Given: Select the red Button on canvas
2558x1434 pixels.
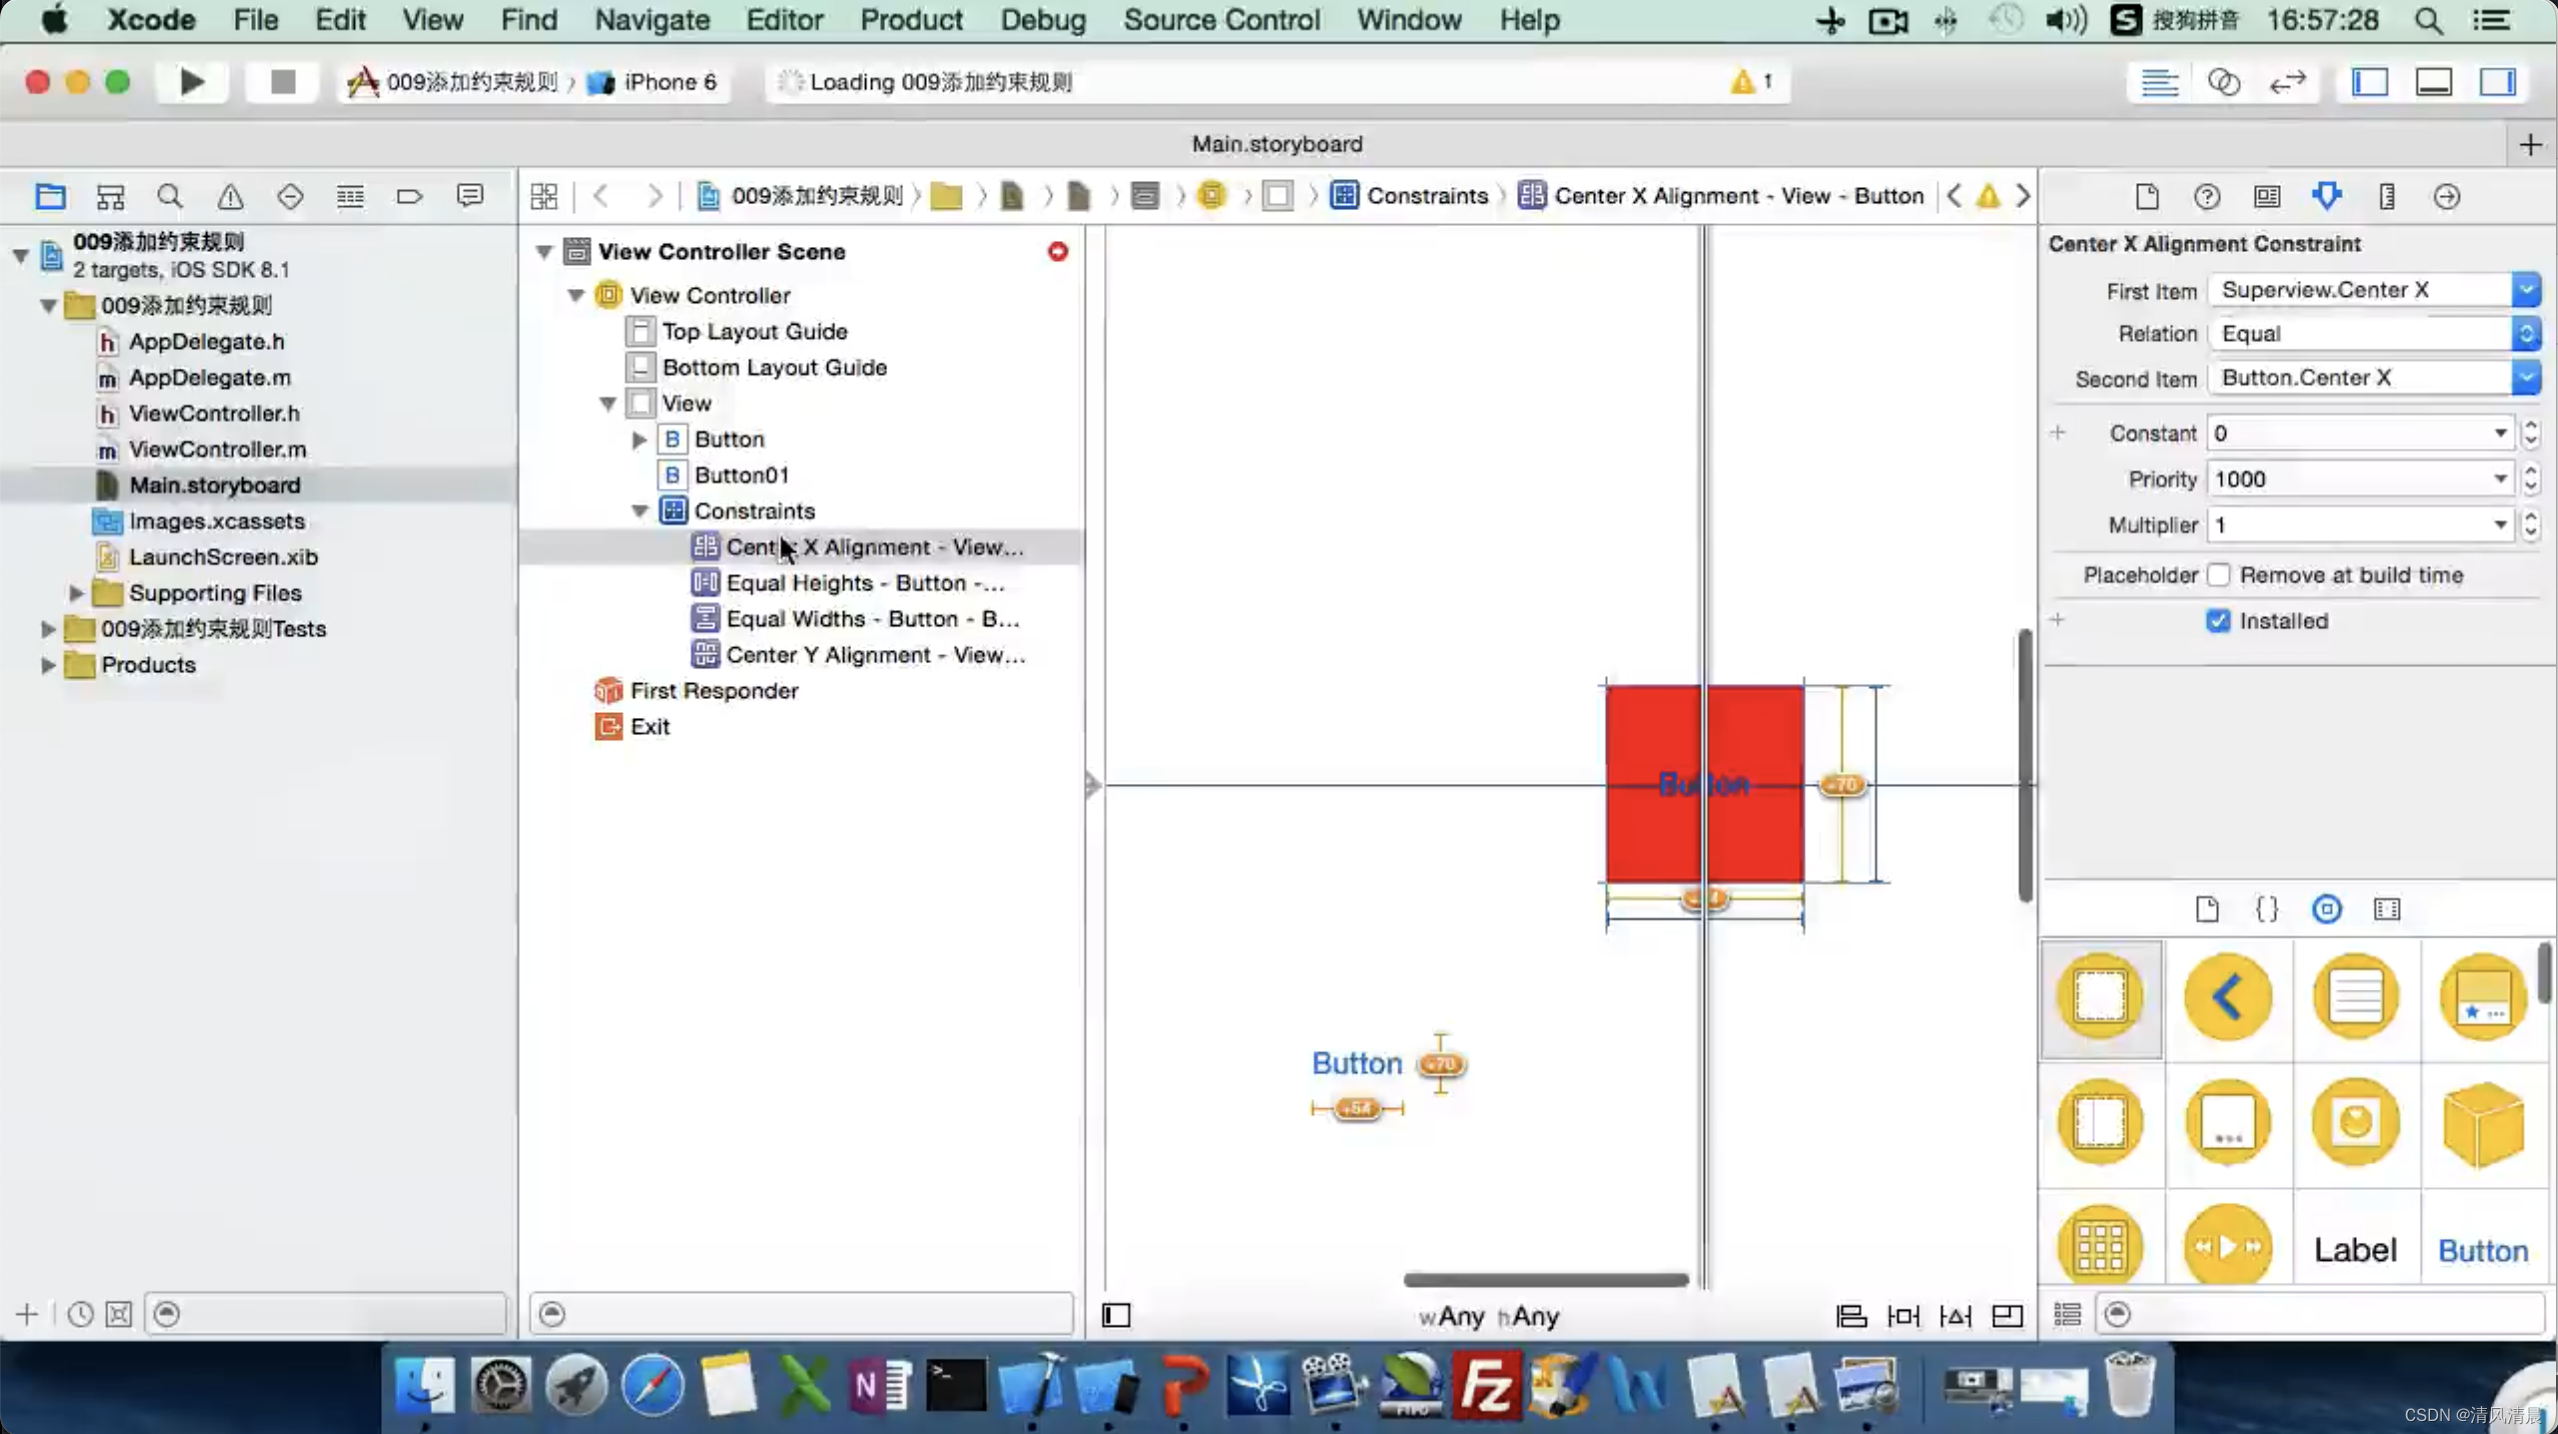Looking at the screenshot, I should [1704, 784].
